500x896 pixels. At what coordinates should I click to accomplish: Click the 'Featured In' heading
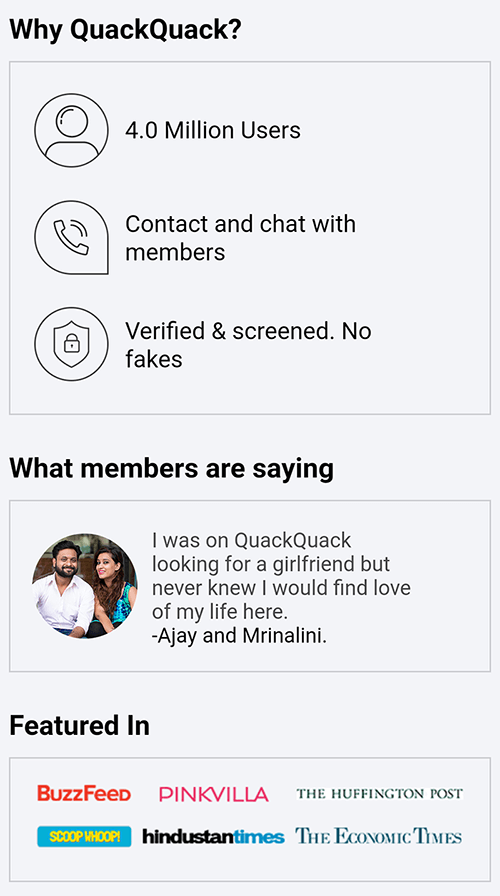[79, 726]
